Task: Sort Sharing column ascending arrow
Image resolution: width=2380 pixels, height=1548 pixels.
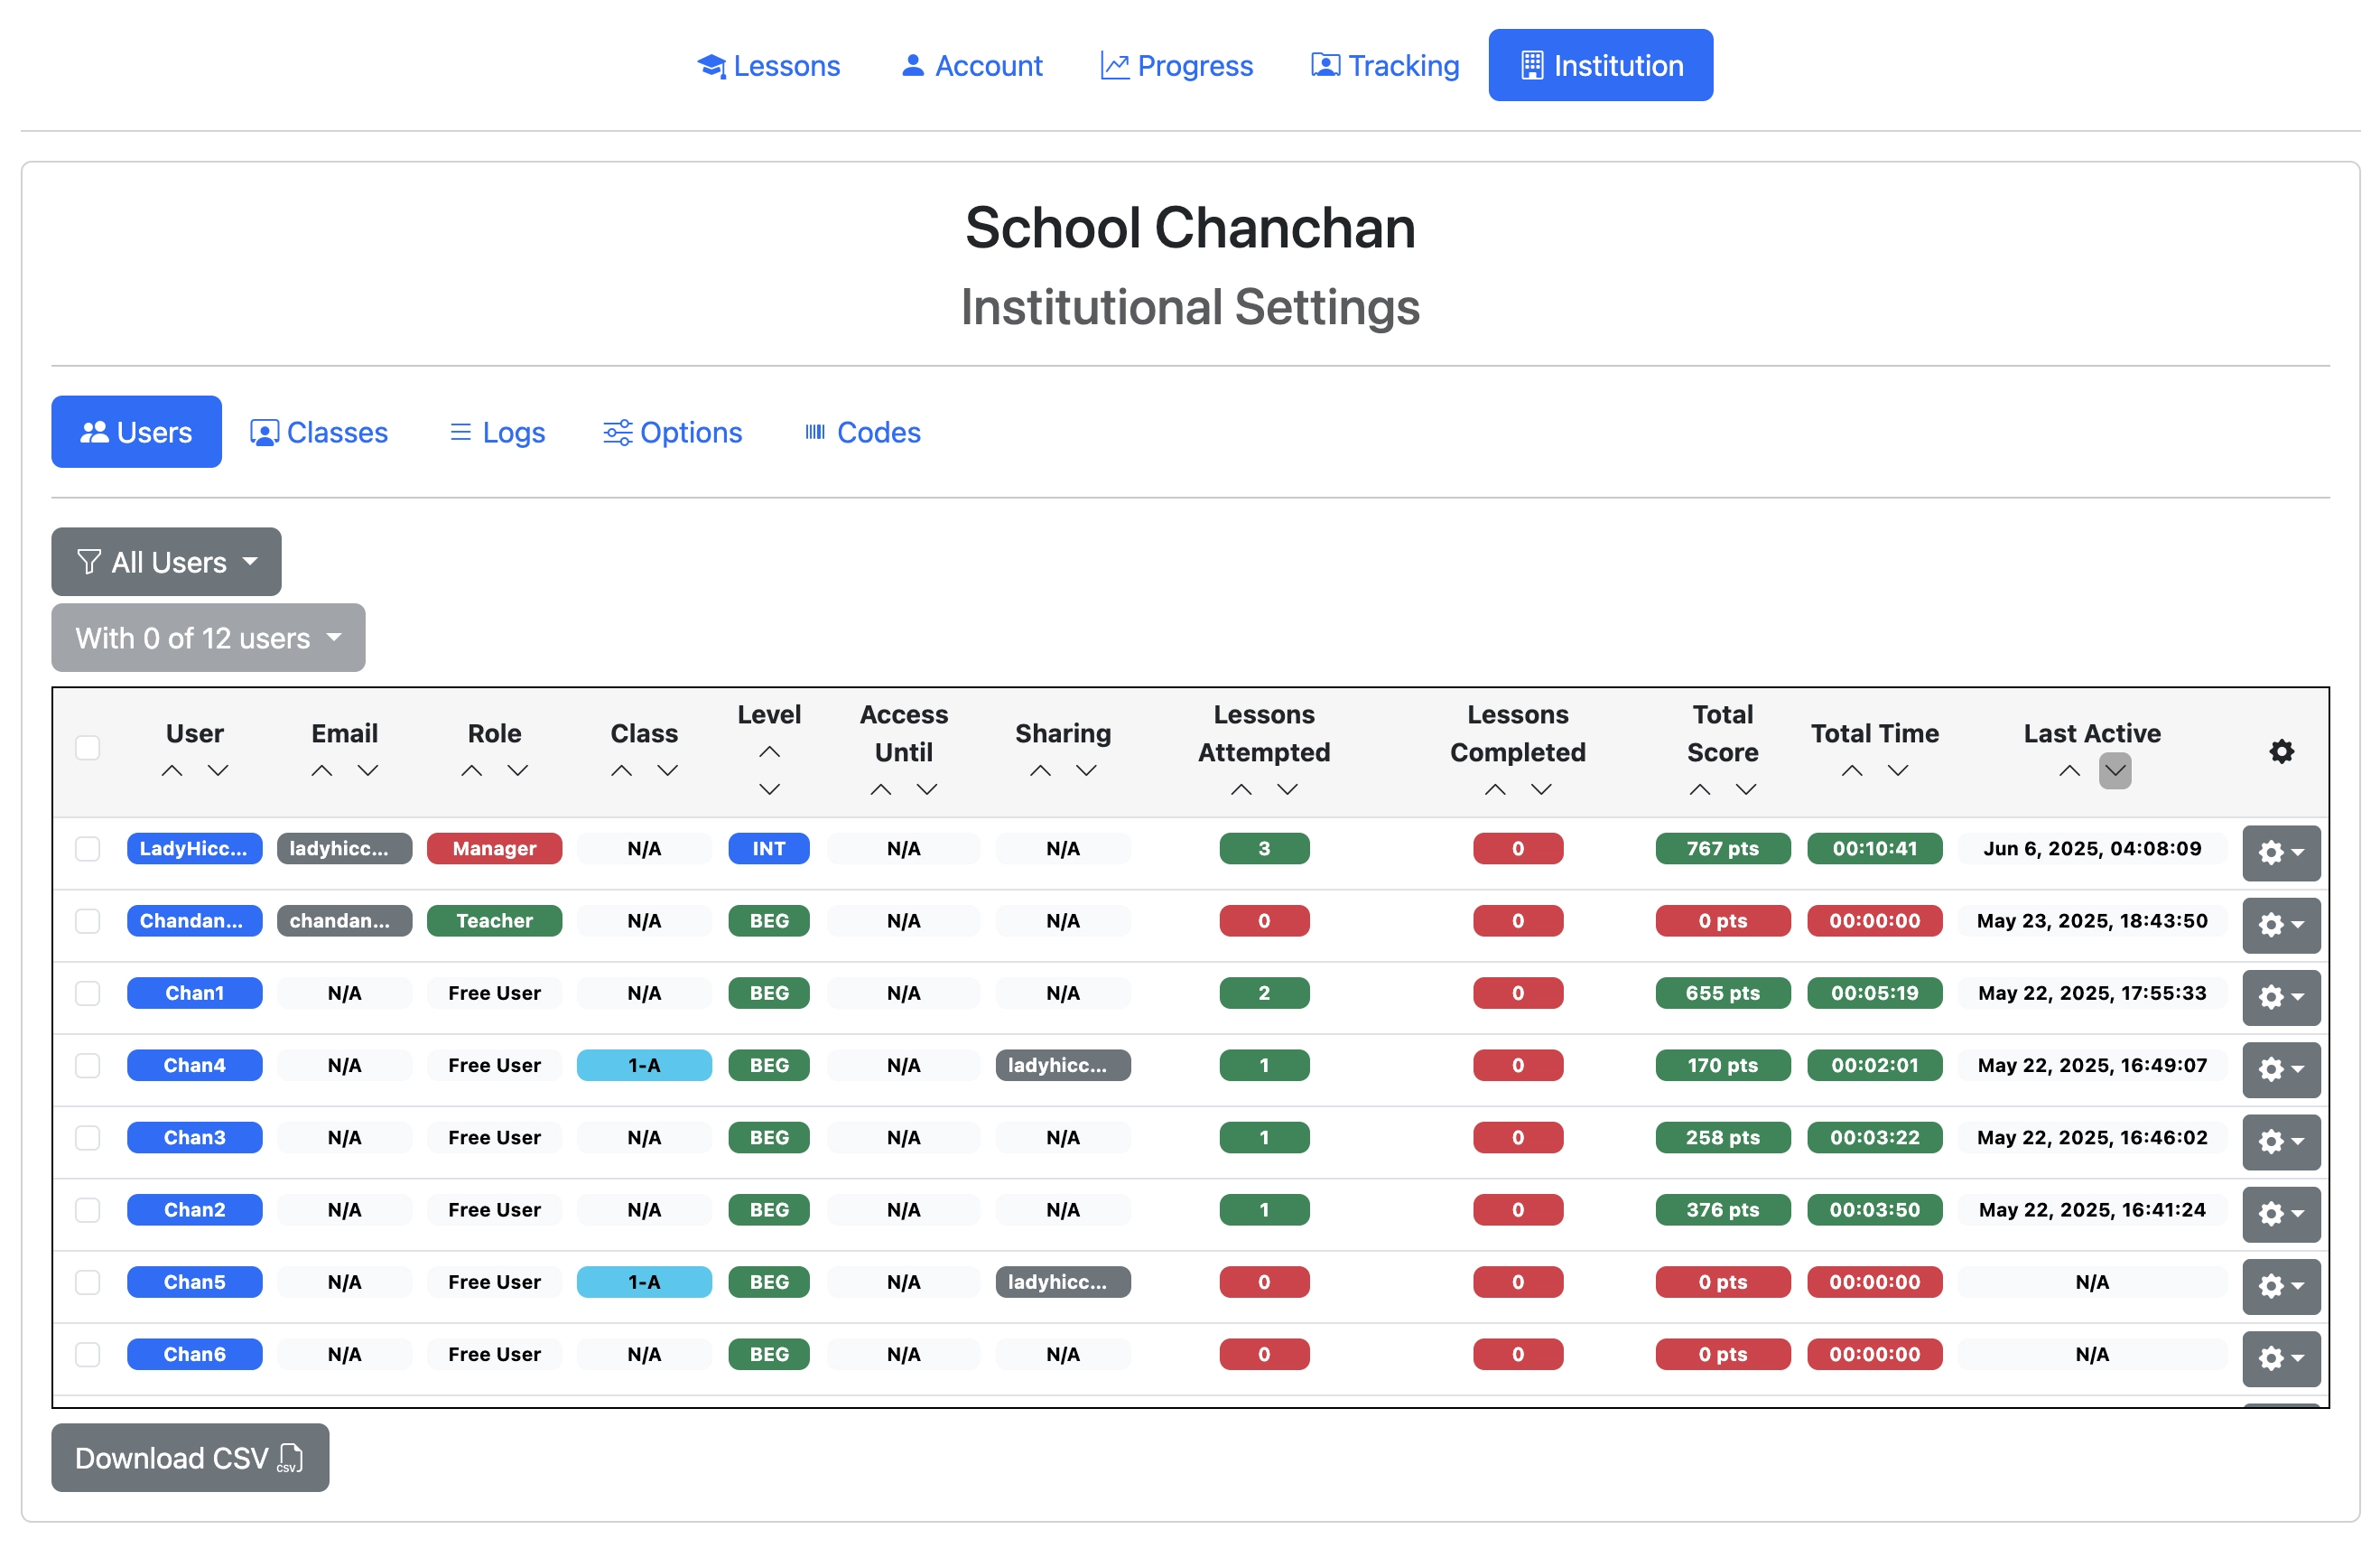Action: click(1040, 771)
